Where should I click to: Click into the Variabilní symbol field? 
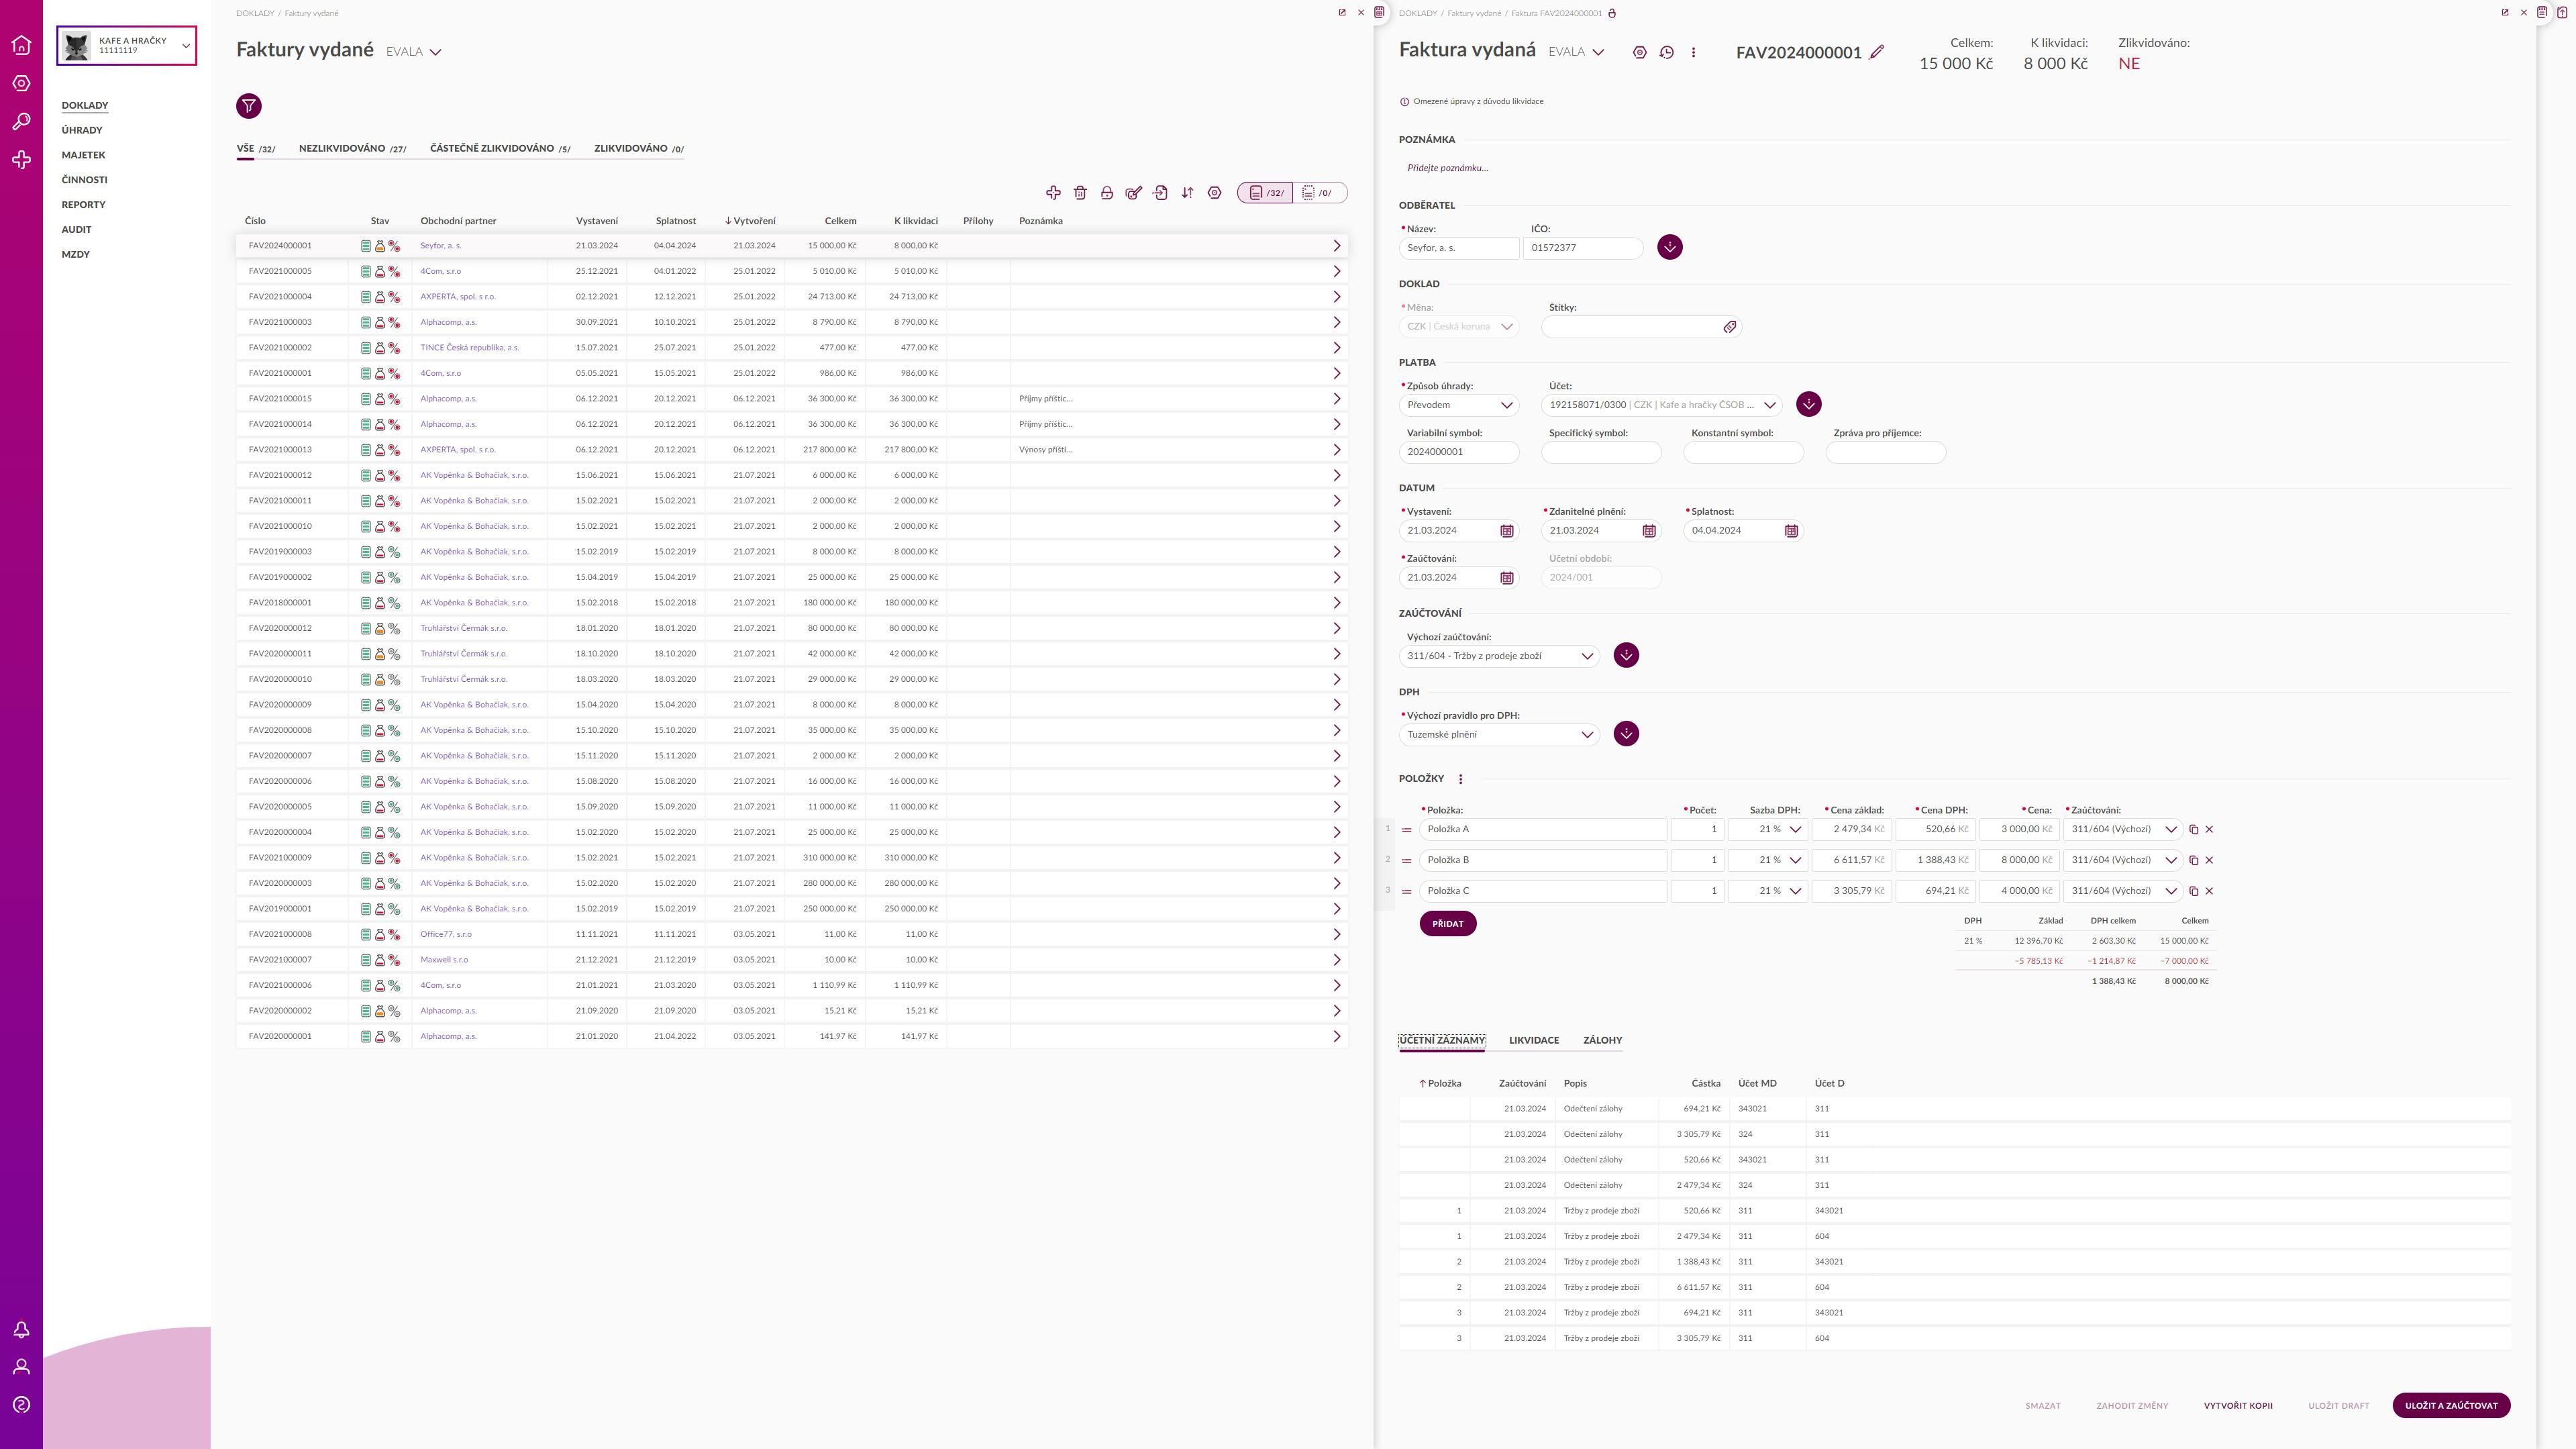click(x=1459, y=452)
